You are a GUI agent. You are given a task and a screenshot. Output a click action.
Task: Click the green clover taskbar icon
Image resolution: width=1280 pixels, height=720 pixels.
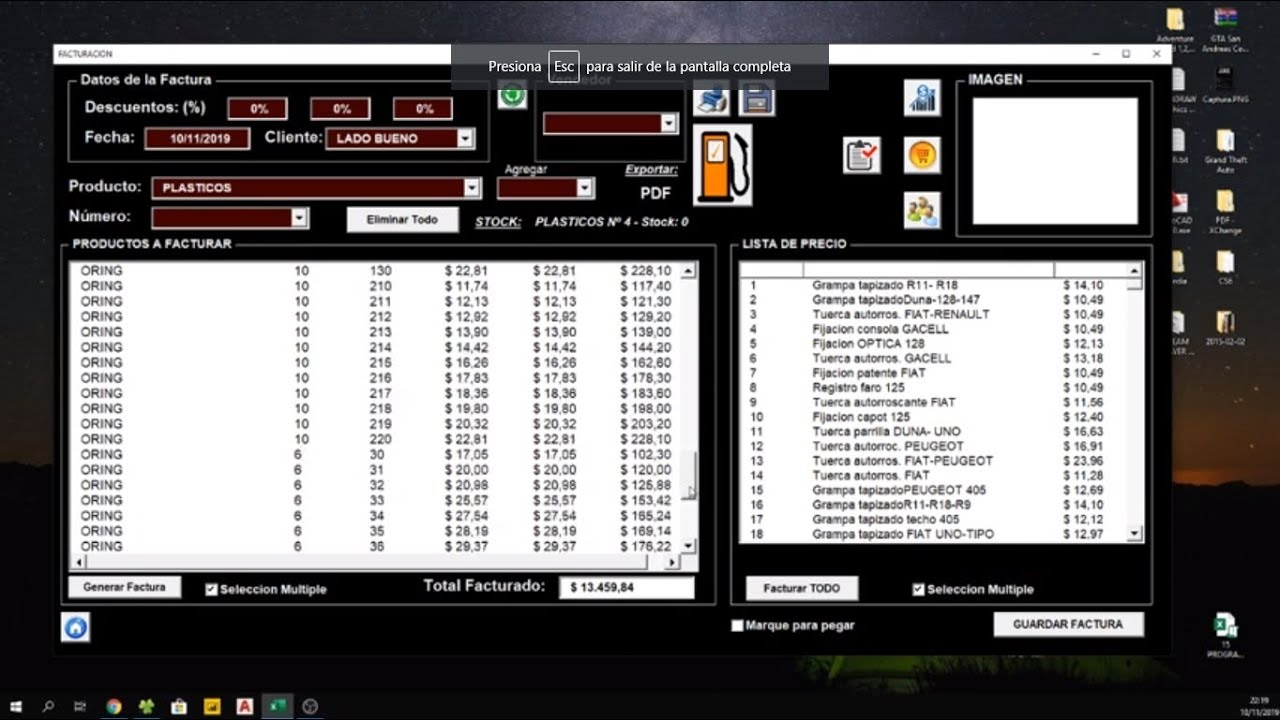146,706
